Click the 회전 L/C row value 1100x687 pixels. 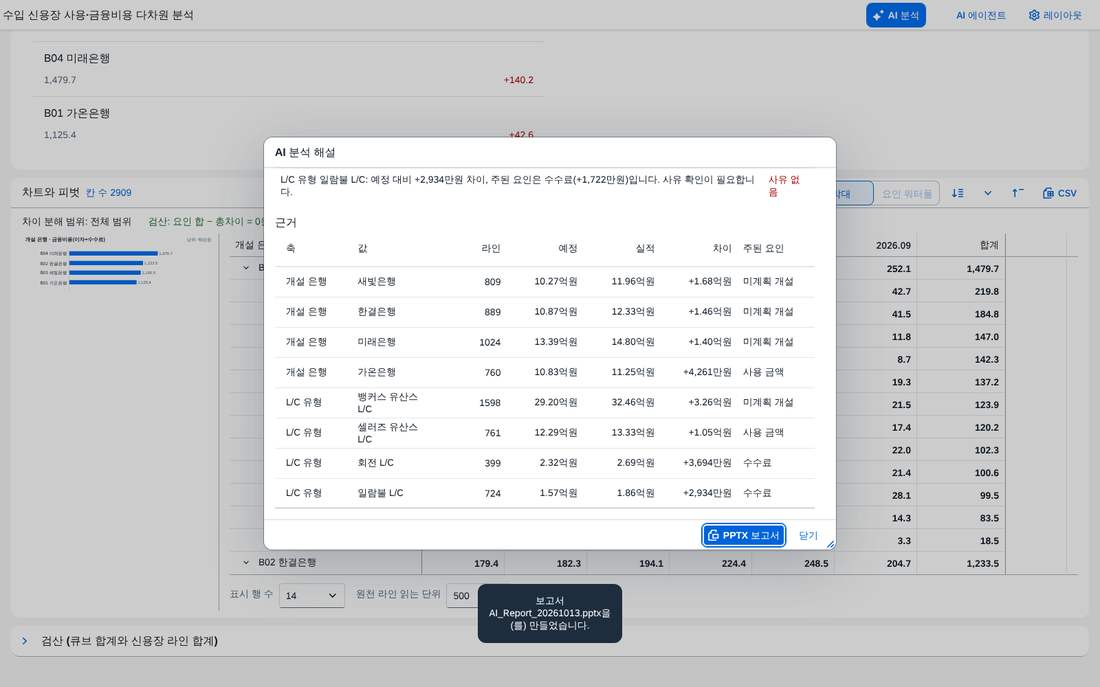click(375, 463)
